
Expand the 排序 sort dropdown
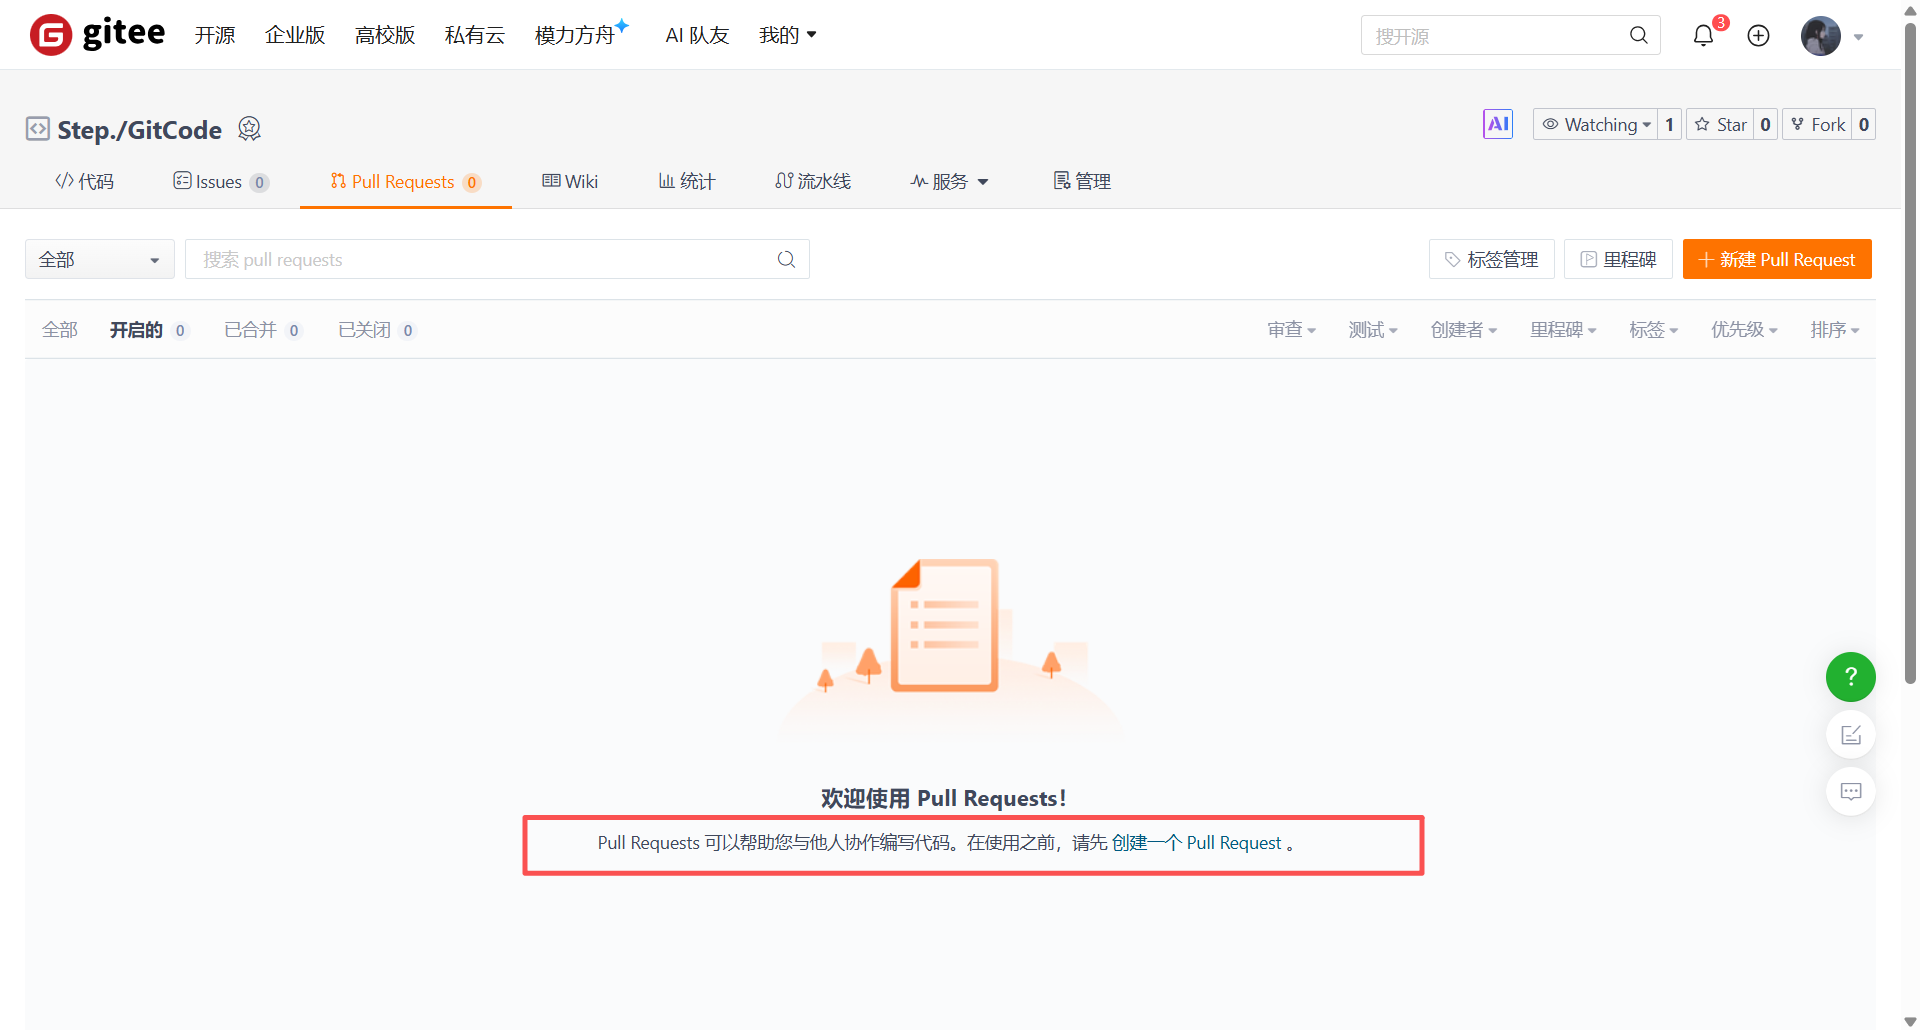[1835, 330]
